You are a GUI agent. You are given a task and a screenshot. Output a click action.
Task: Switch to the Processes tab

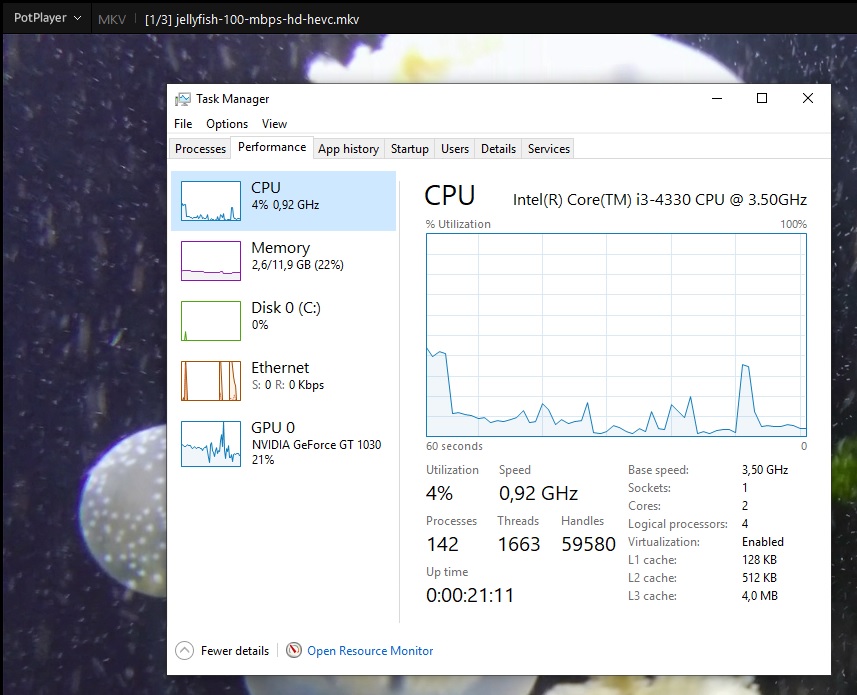[x=200, y=149]
